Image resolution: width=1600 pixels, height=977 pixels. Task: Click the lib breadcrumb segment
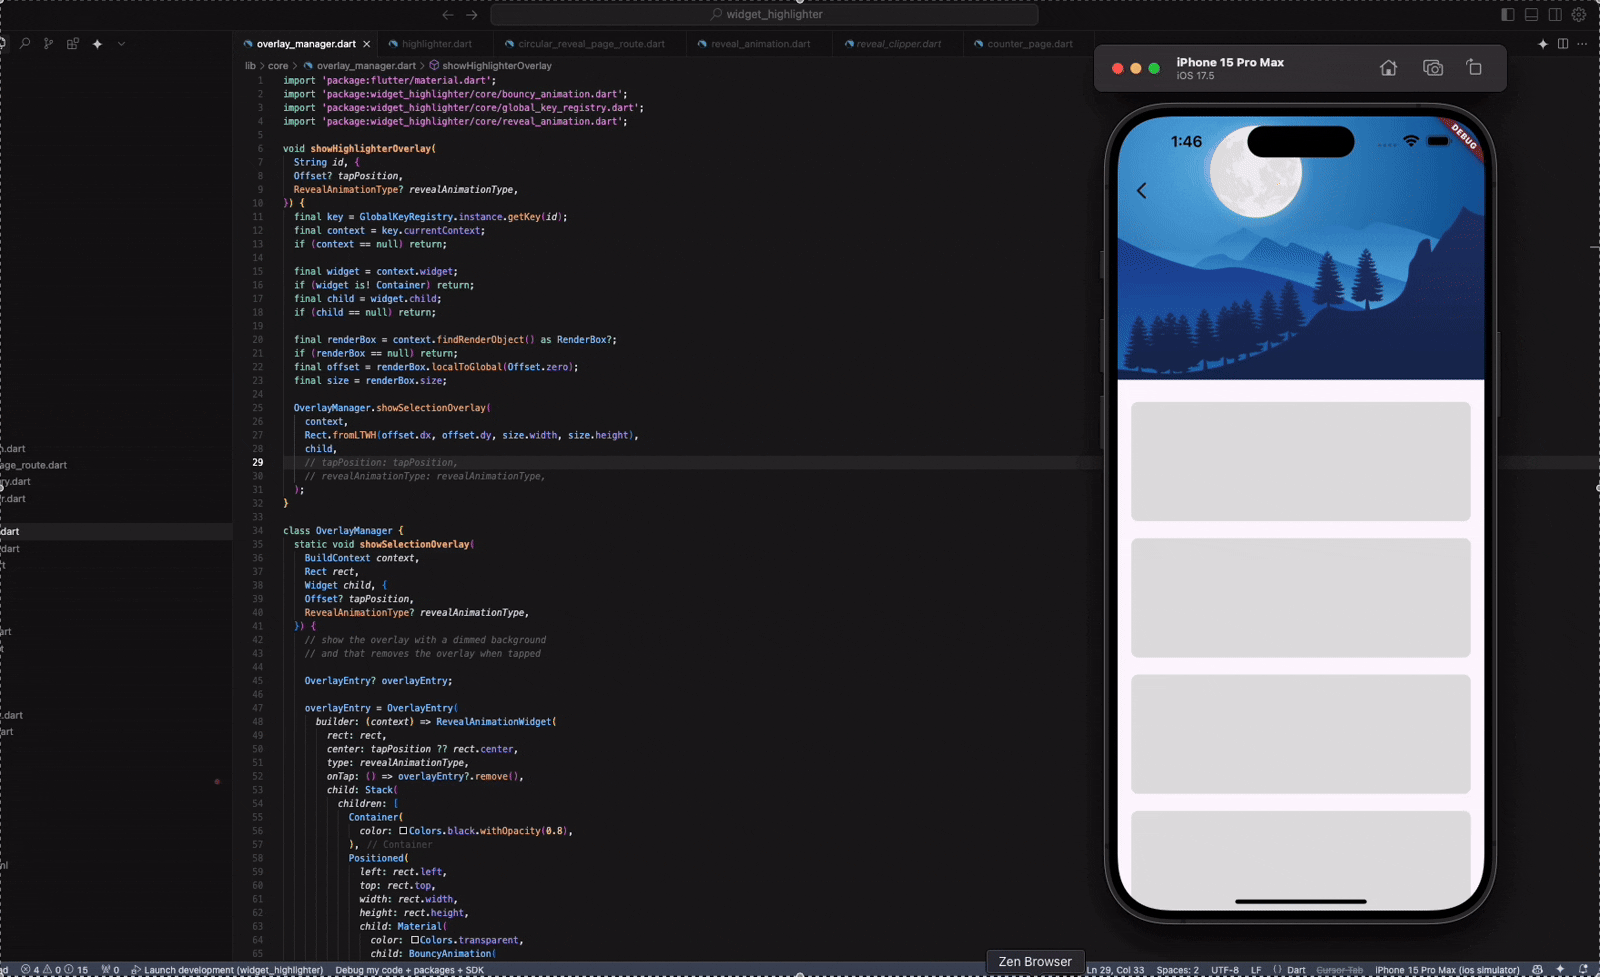click(251, 66)
